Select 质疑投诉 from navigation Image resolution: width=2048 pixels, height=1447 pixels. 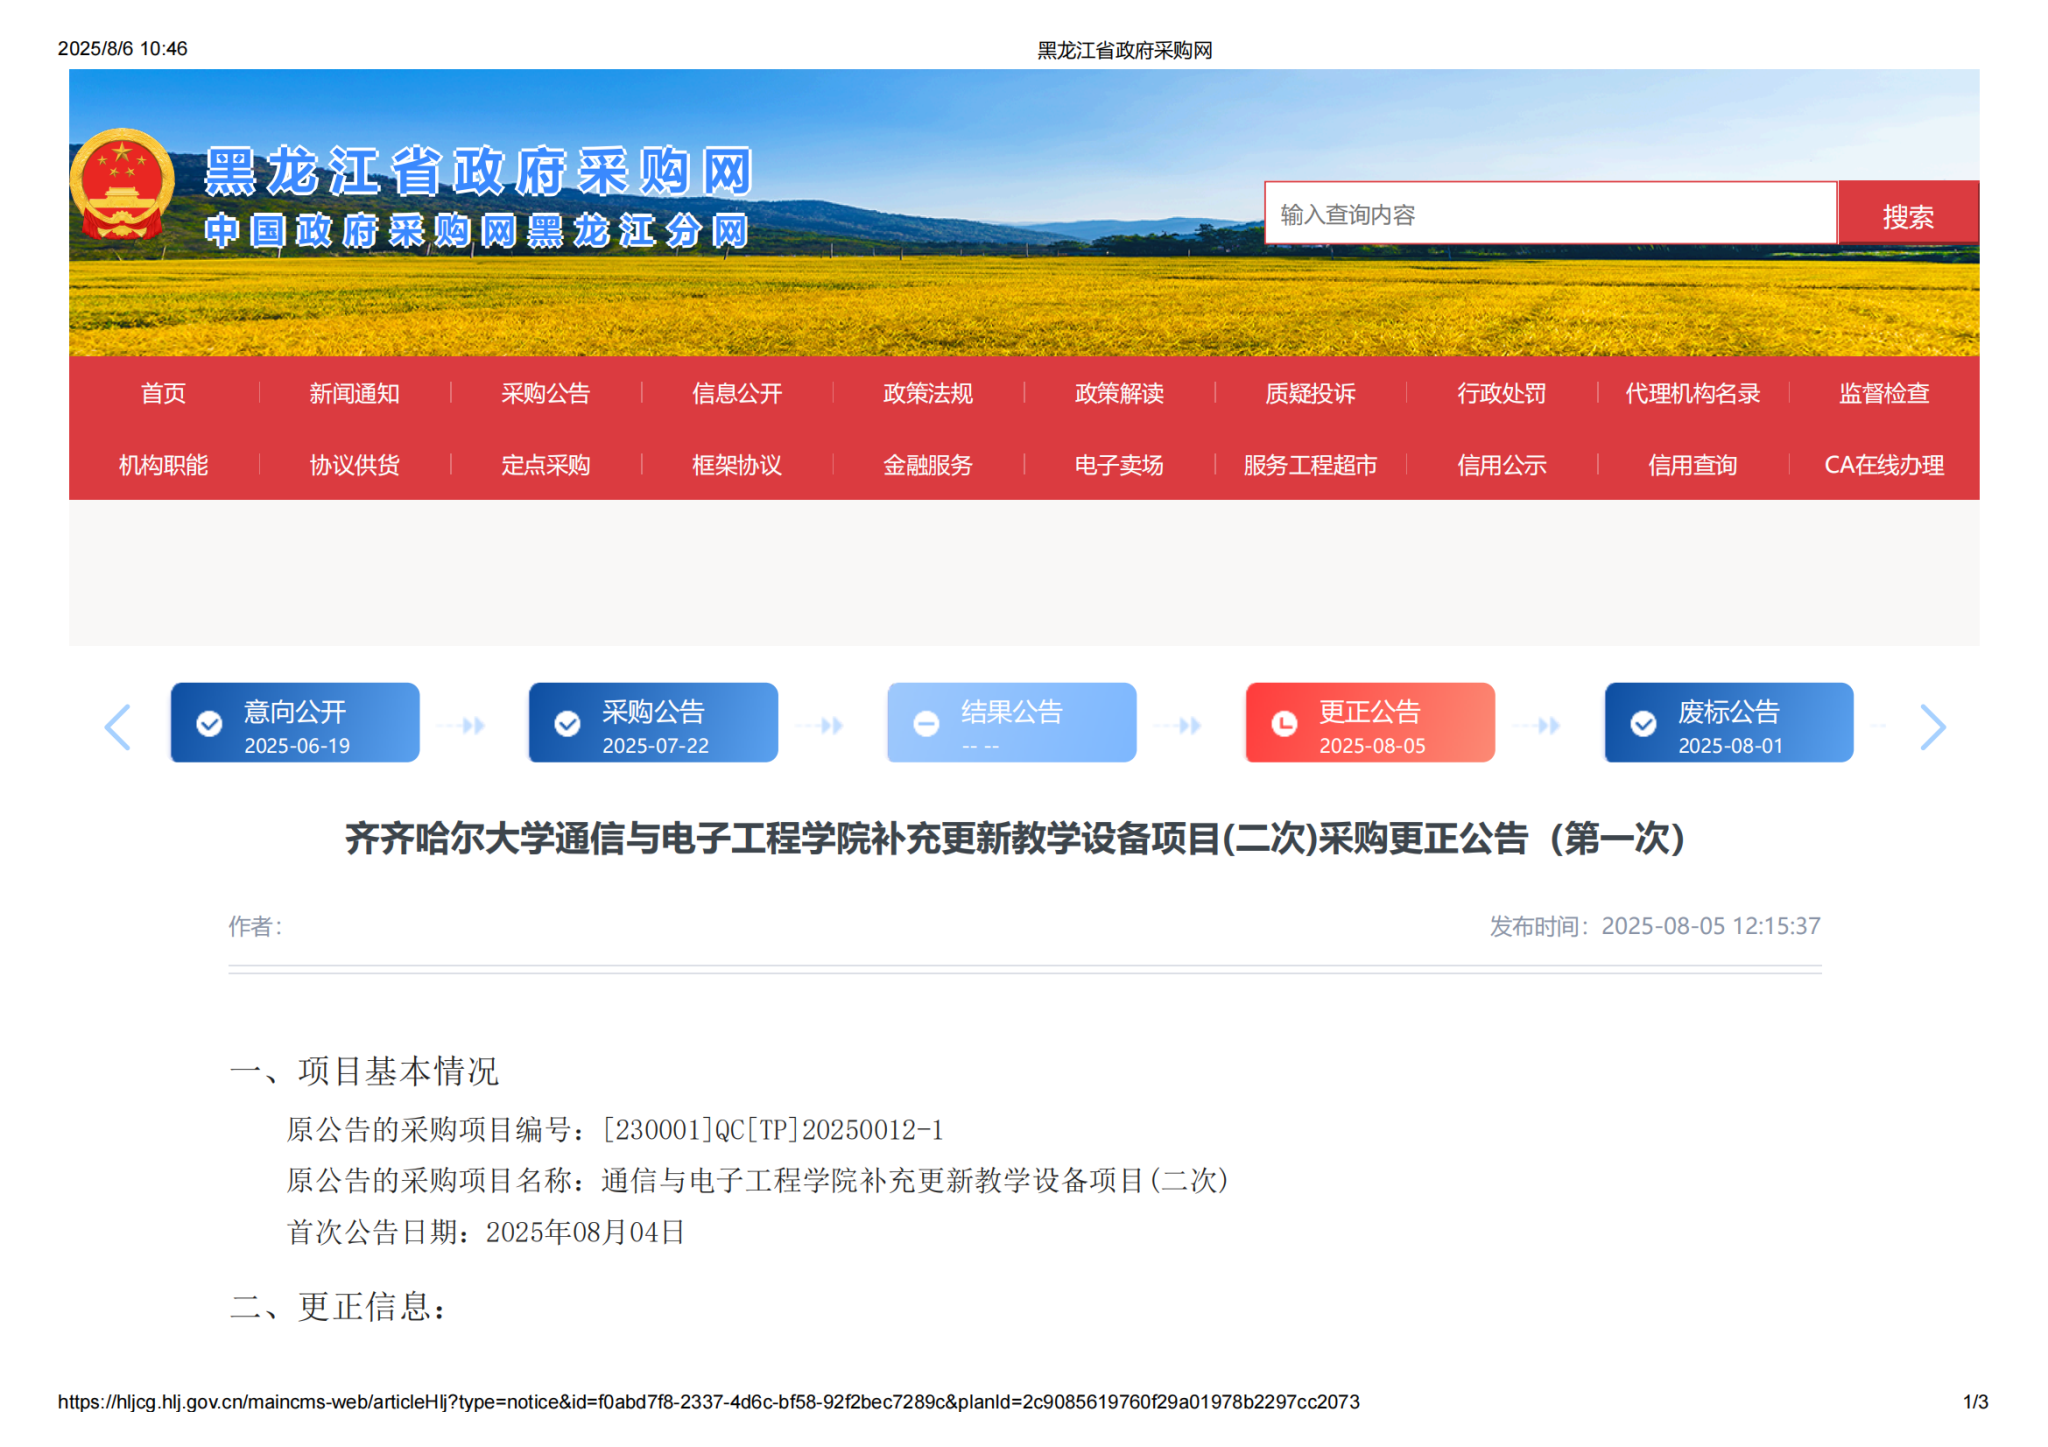(x=1309, y=393)
